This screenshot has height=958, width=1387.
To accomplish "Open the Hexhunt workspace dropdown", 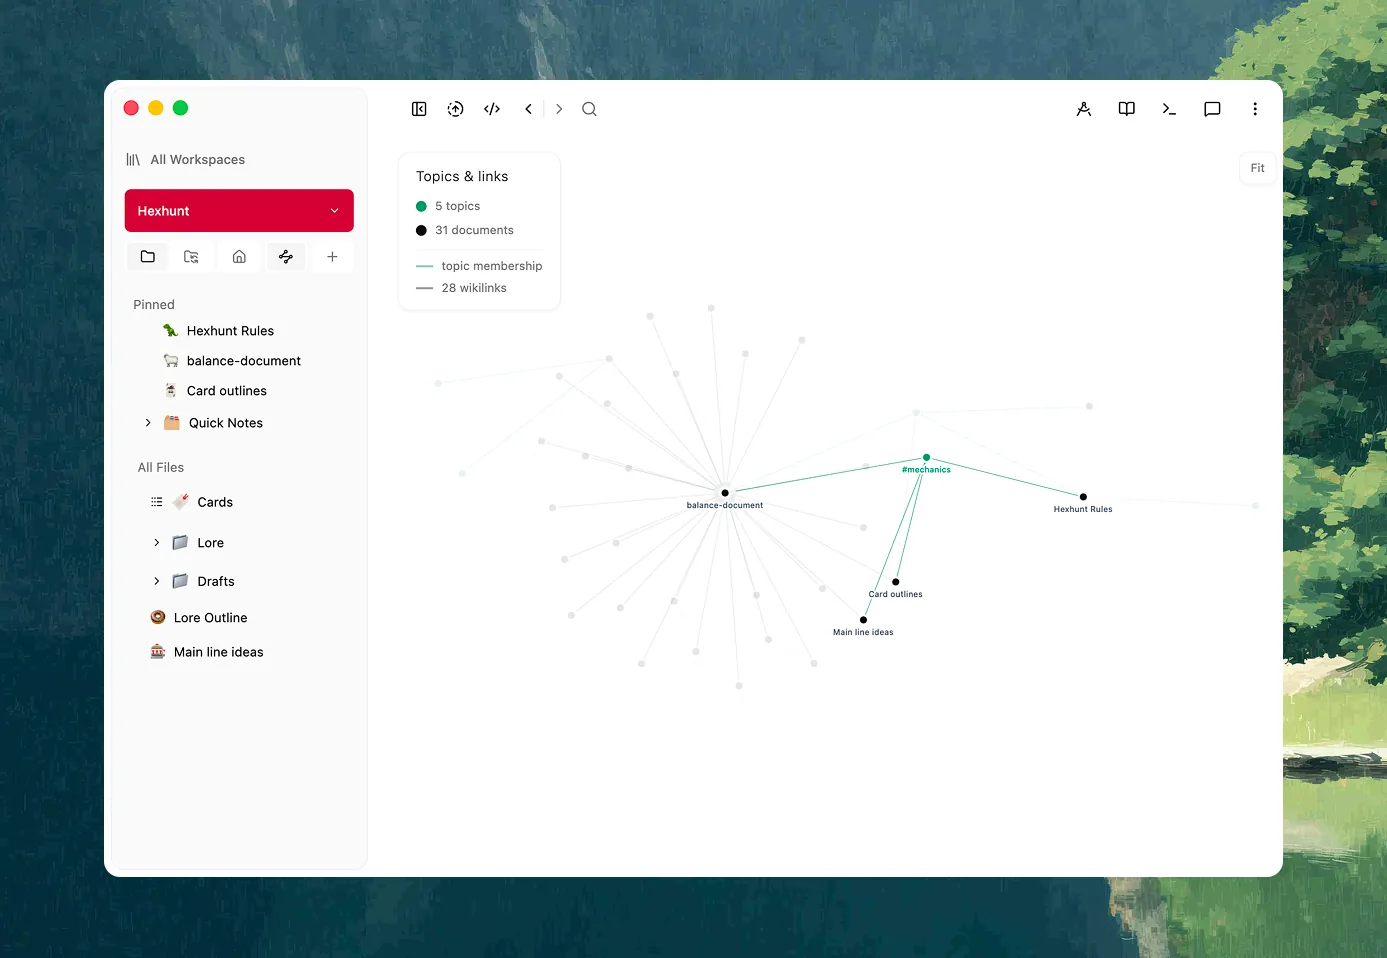I will 239,211.
